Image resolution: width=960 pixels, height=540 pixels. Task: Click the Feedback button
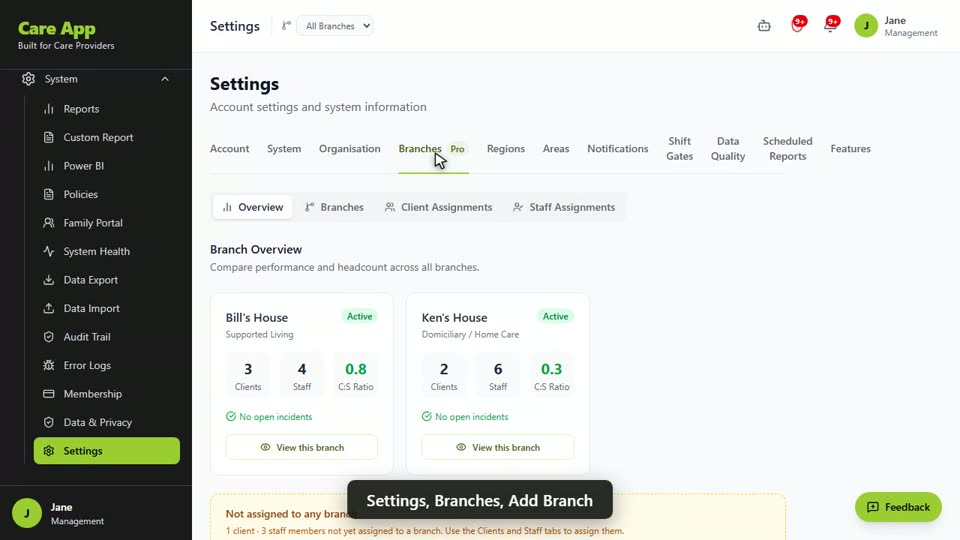pyautogui.click(x=898, y=507)
